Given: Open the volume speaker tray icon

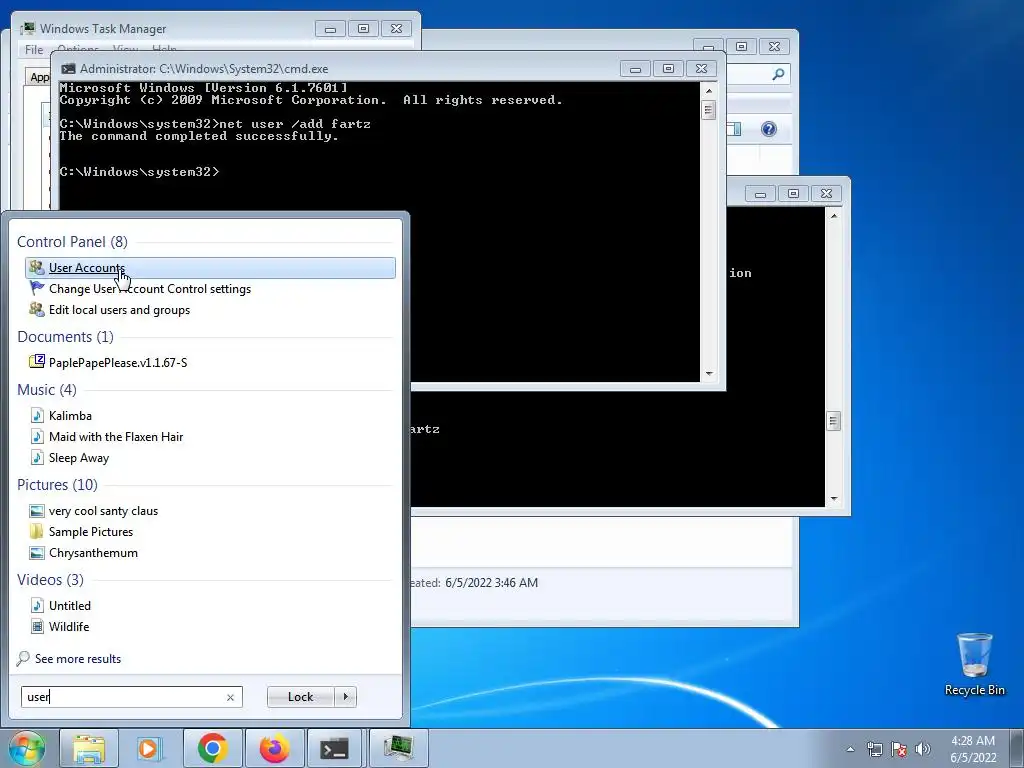Looking at the screenshot, I should [923, 749].
